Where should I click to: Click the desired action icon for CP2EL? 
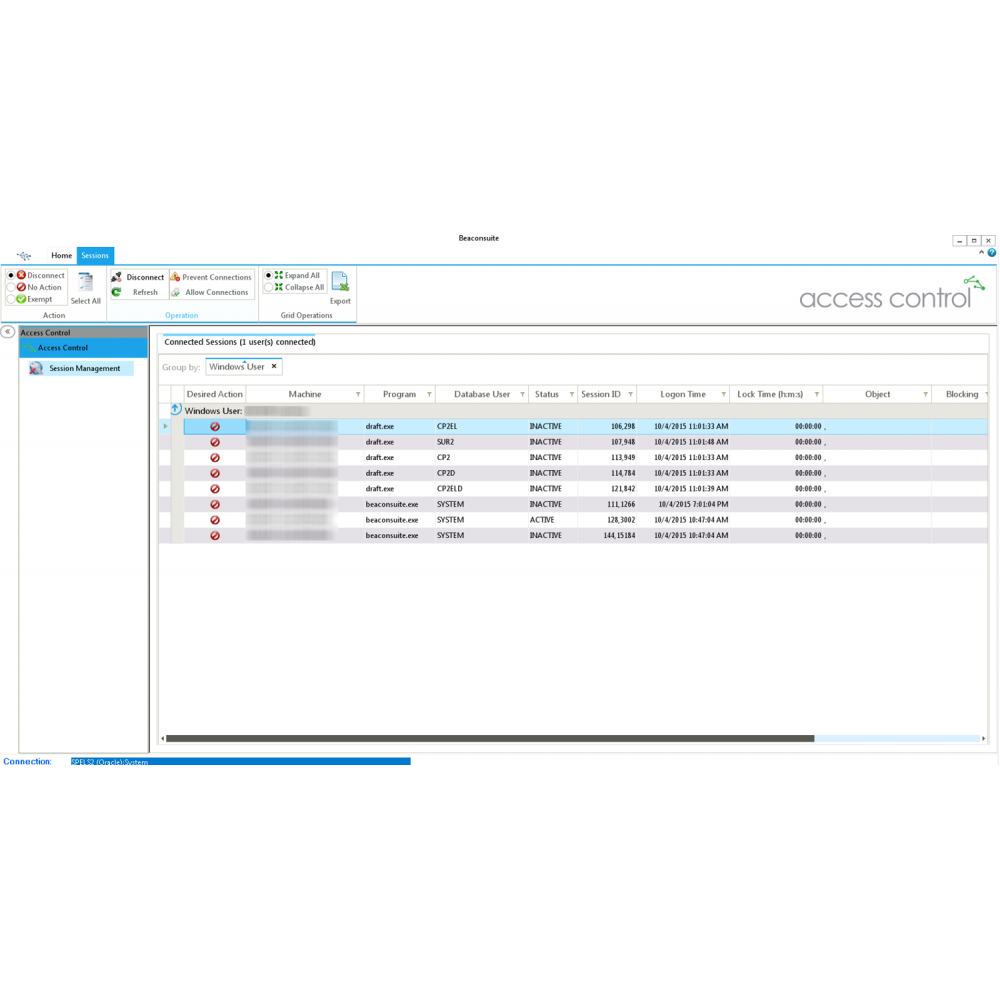[215, 427]
